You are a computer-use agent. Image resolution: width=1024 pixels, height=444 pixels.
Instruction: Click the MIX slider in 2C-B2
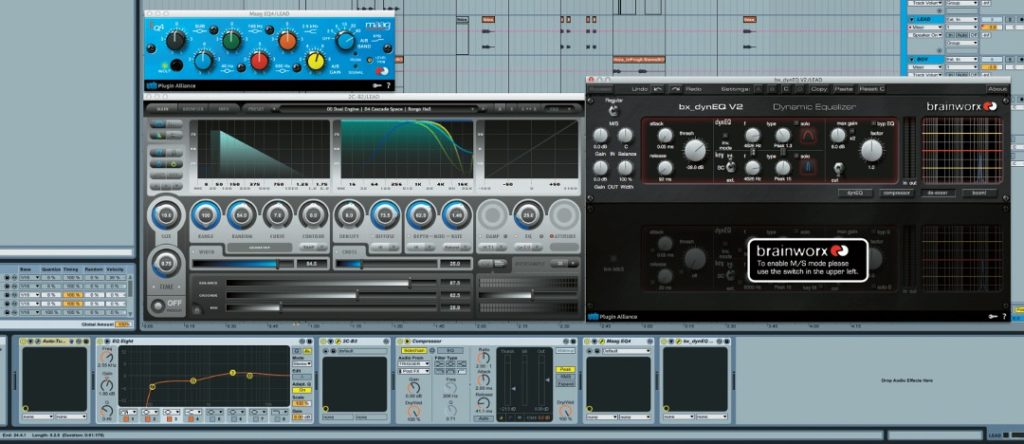click(x=331, y=306)
